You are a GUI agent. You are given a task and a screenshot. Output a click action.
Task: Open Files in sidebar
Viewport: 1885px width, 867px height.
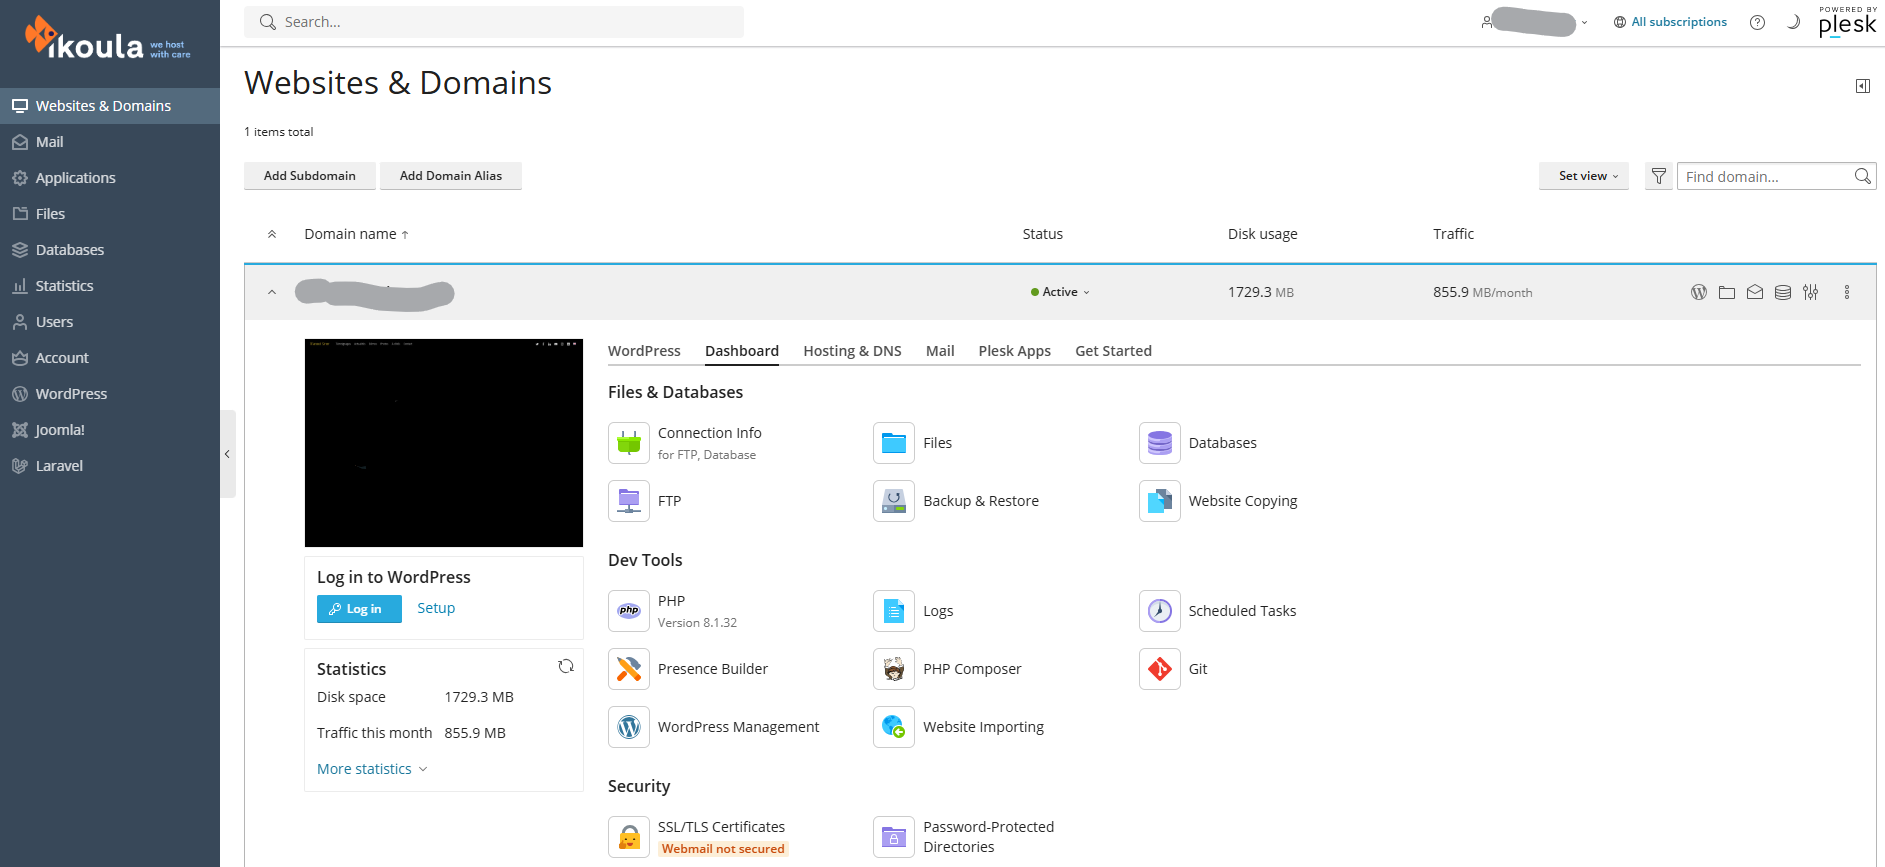pyautogui.click(x=110, y=214)
